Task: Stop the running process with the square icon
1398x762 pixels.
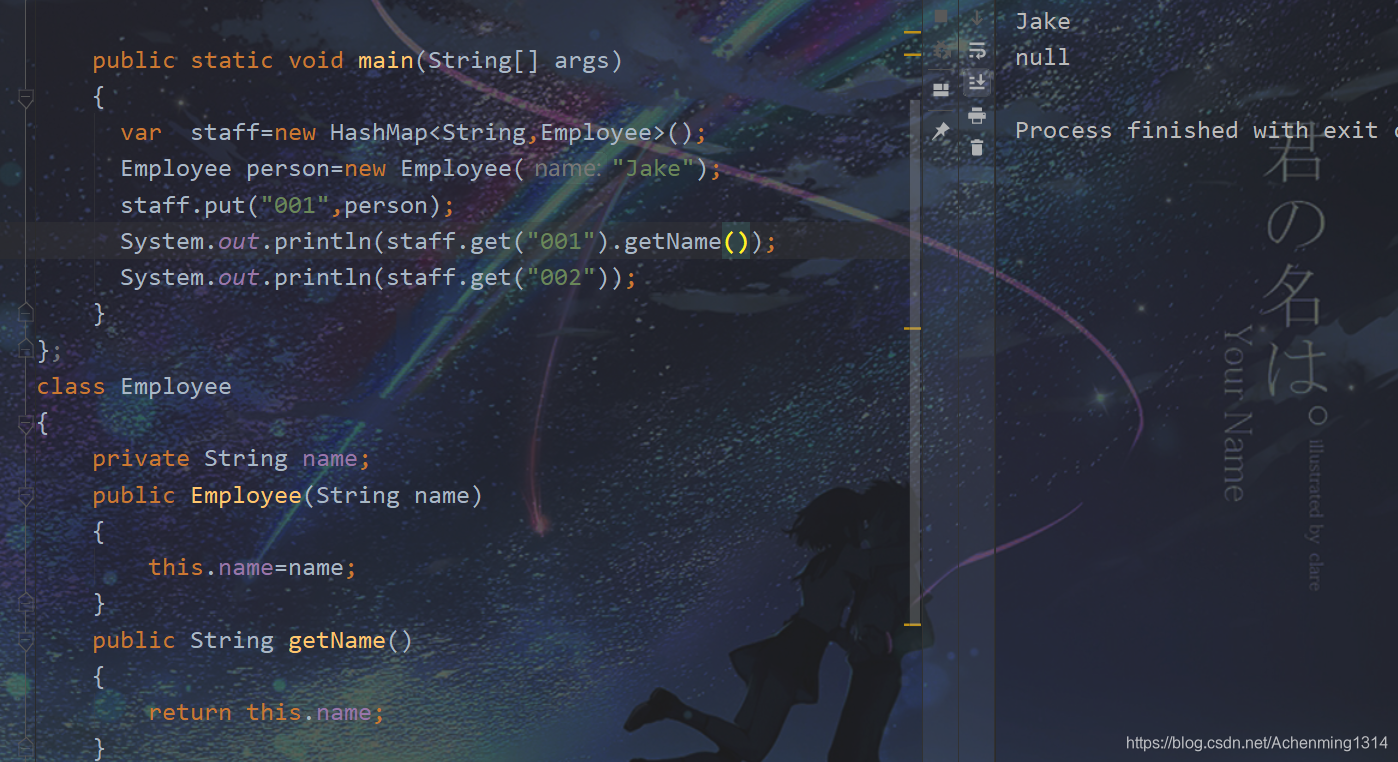Action: click(x=941, y=16)
